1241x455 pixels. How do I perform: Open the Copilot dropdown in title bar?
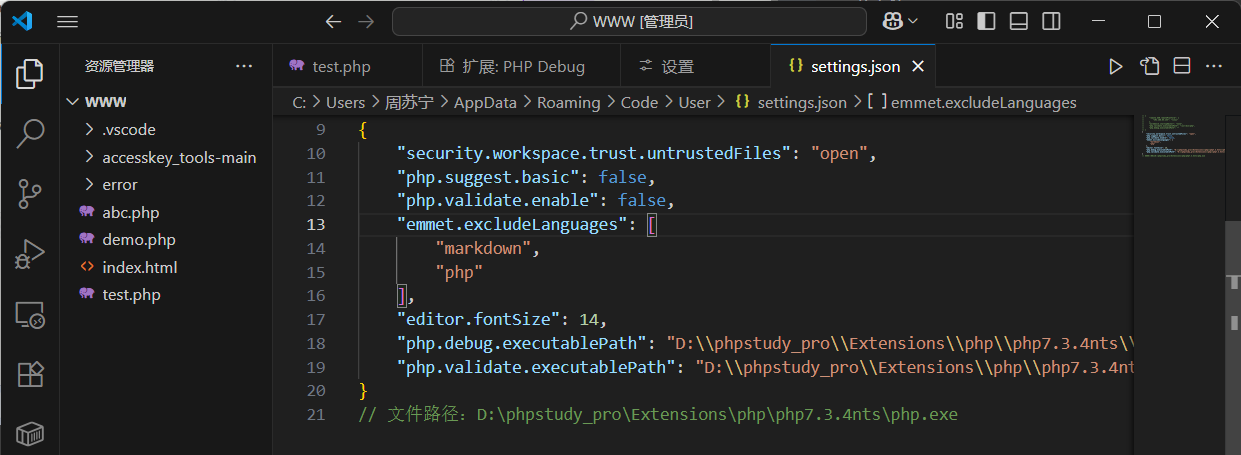[901, 21]
